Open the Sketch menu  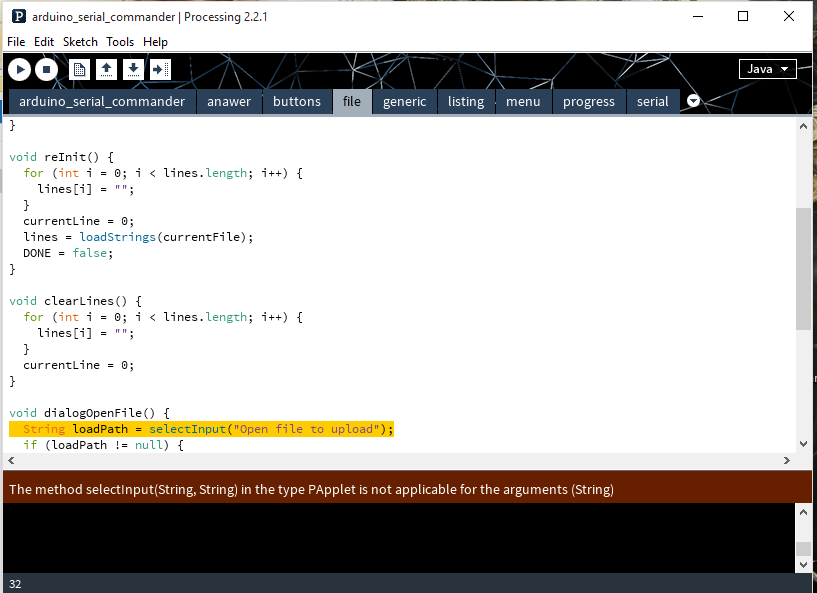click(x=80, y=42)
